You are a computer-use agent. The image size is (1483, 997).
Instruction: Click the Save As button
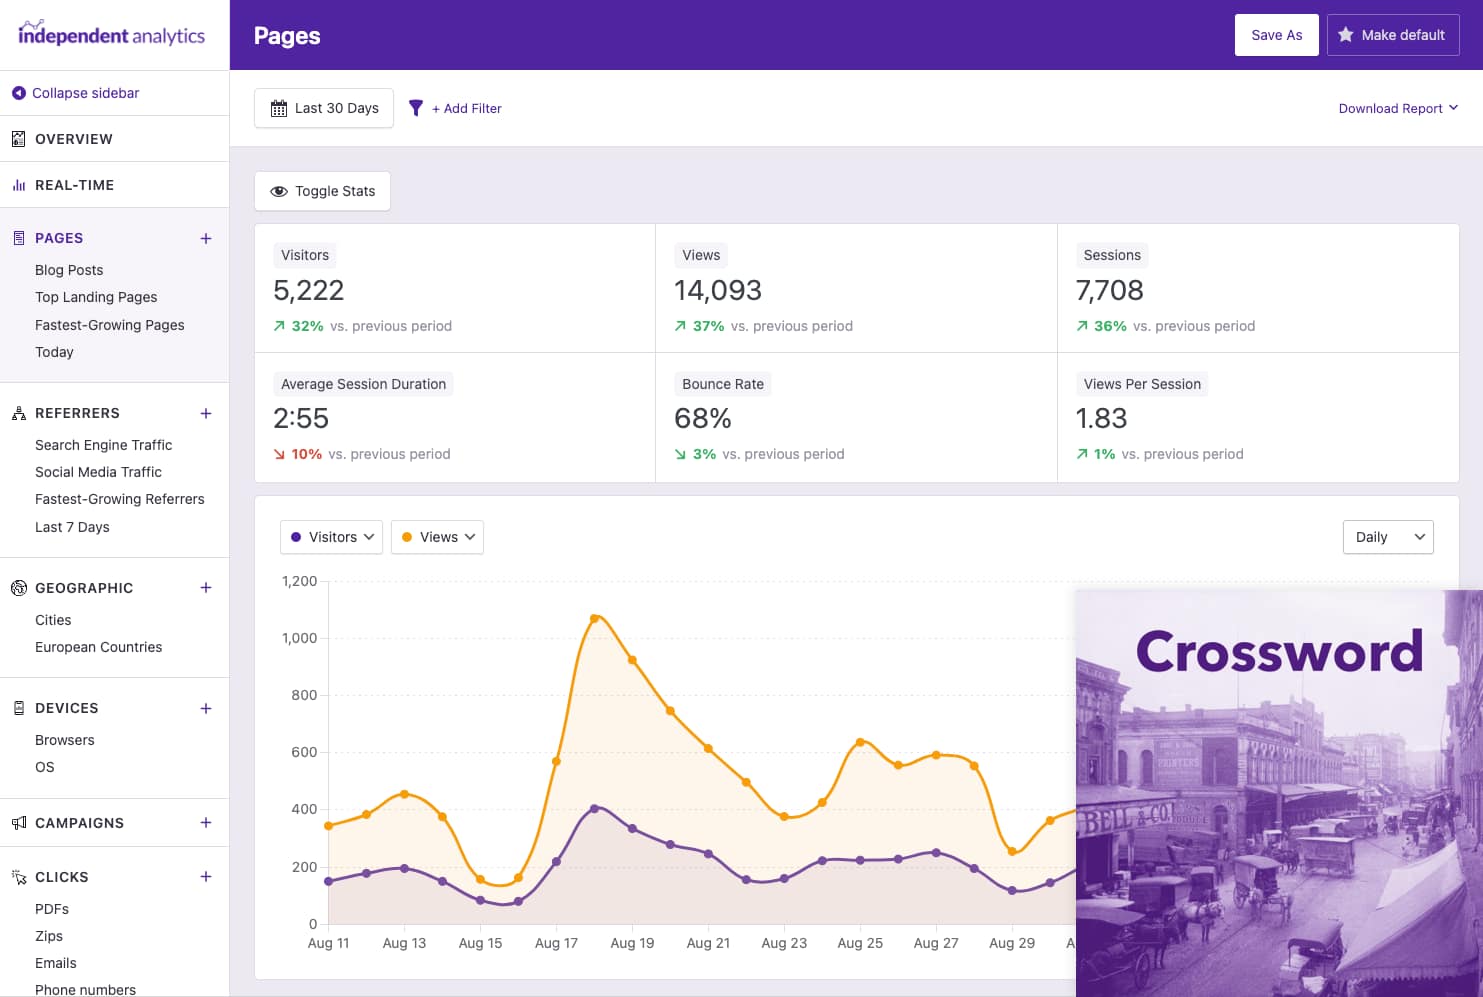click(x=1276, y=35)
